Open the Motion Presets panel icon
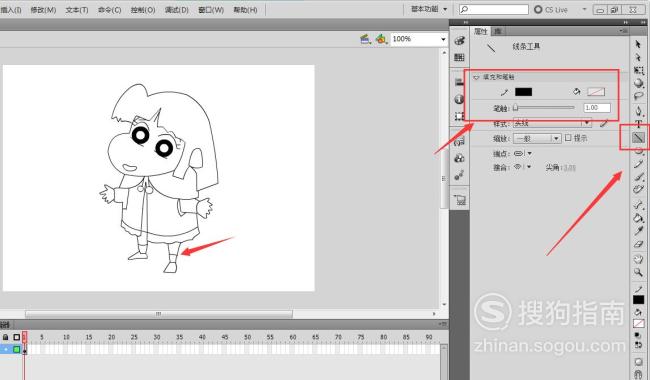The width and height of the screenshot is (650, 380). 459,176
